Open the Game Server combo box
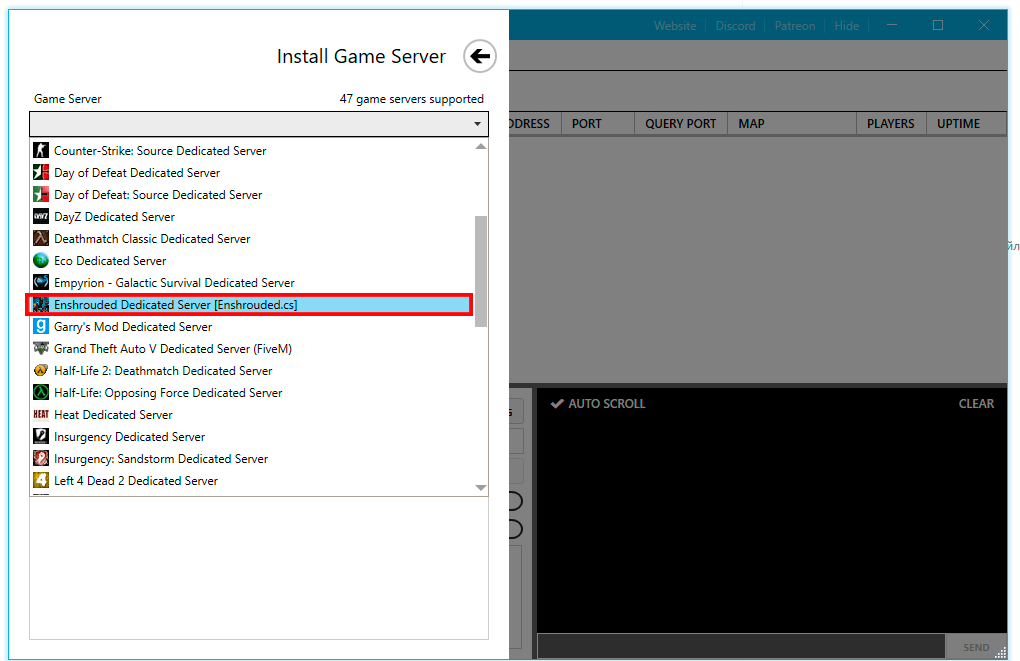1020x661 pixels. point(259,124)
